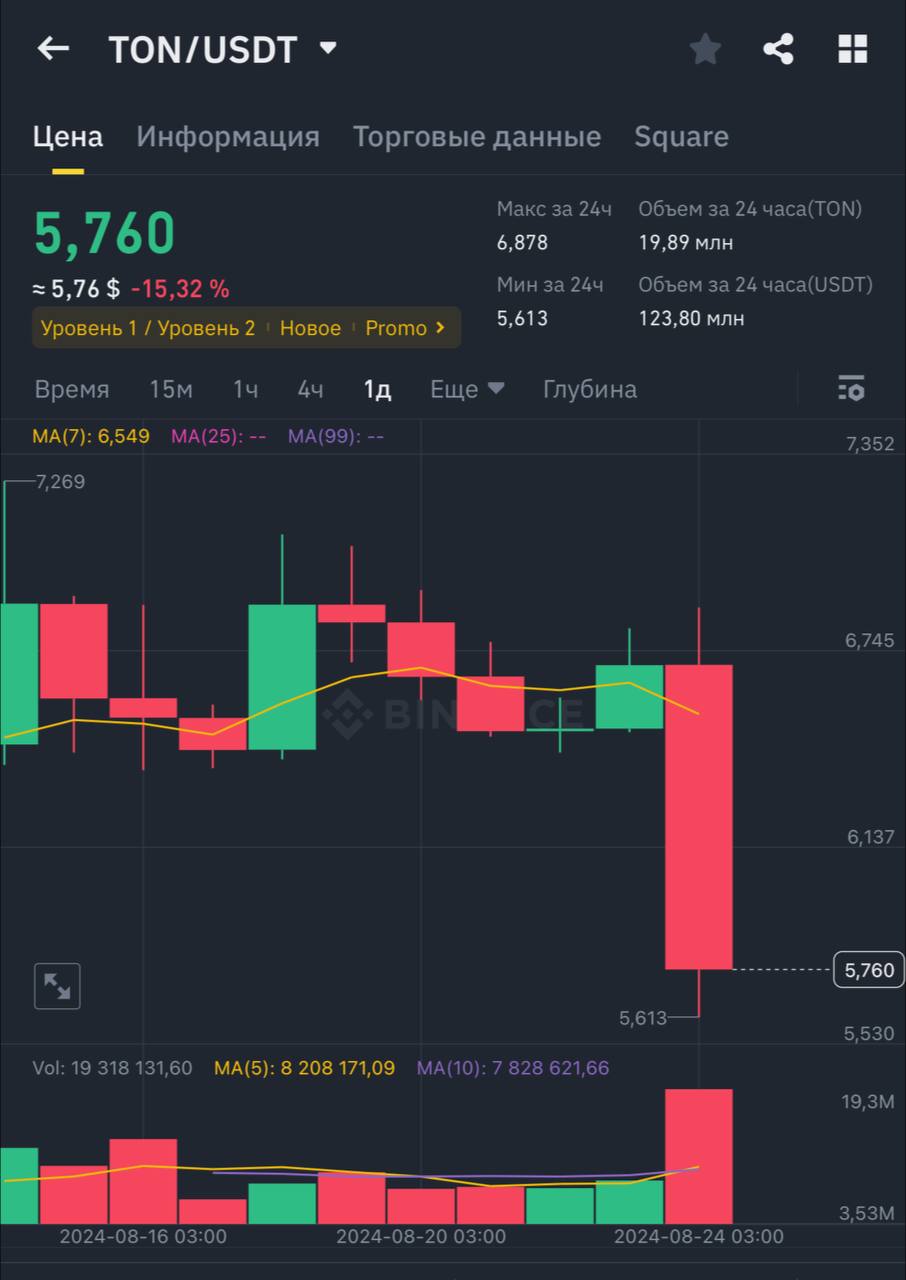
Task: Open chart indicator settings icon
Action: [851, 389]
